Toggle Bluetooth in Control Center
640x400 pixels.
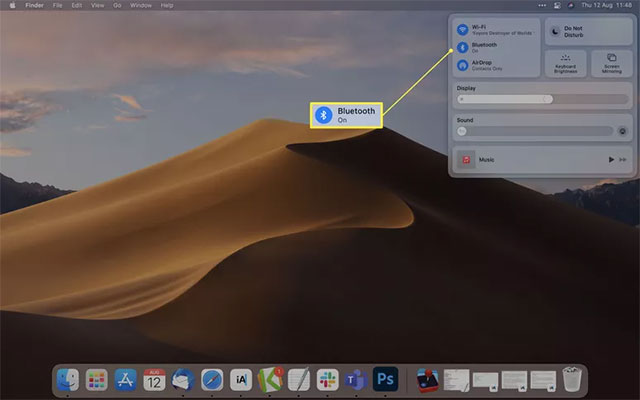(x=462, y=46)
